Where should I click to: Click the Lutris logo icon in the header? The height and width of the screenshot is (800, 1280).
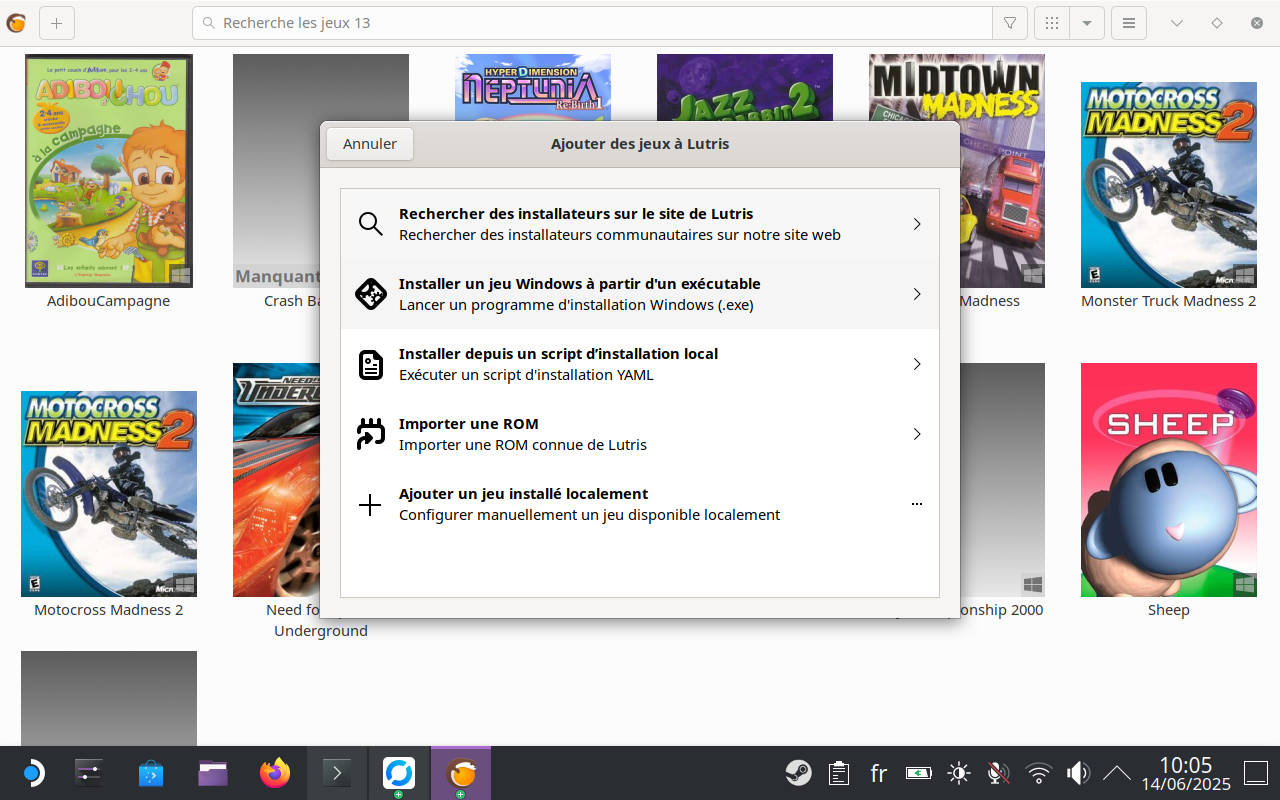[x=16, y=23]
